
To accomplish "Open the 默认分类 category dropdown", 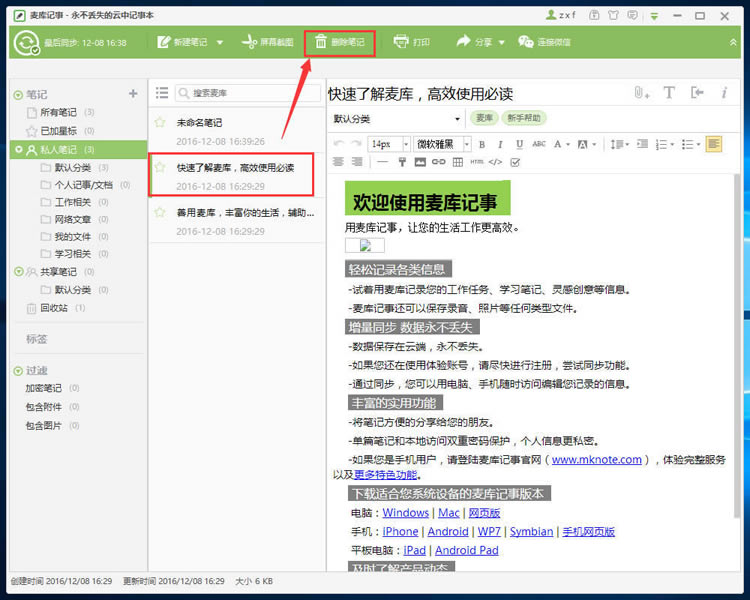I will [x=396, y=119].
